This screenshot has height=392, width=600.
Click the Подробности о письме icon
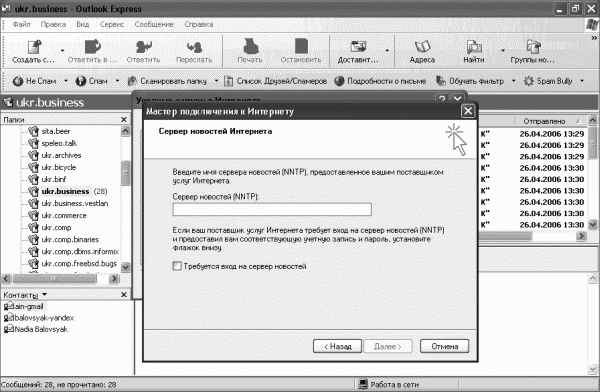339,81
